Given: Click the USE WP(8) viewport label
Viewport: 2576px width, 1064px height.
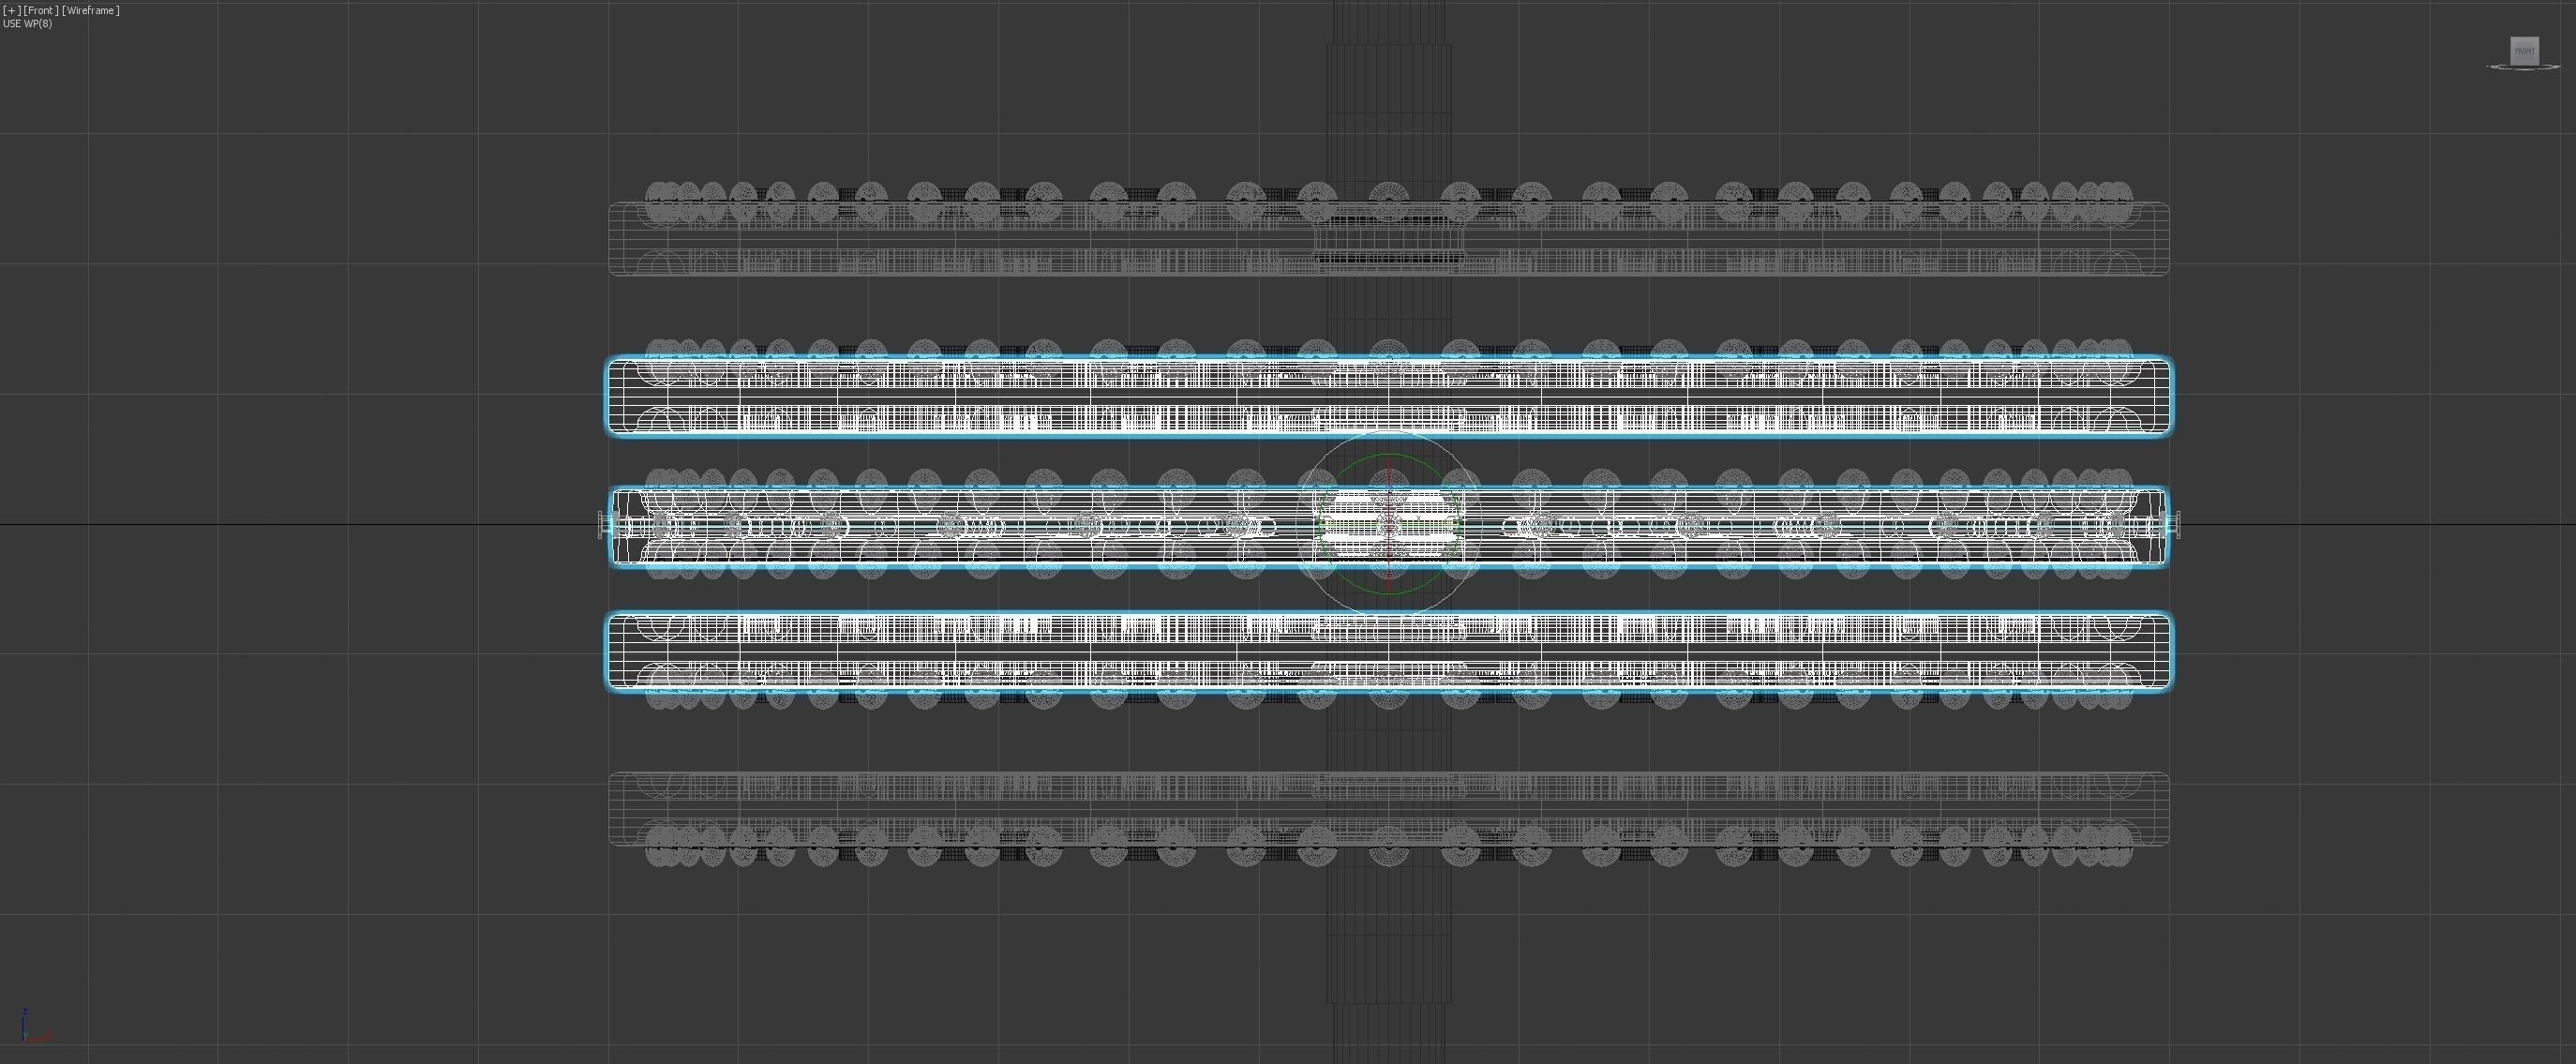Looking at the screenshot, I should (x=28, y=23).
